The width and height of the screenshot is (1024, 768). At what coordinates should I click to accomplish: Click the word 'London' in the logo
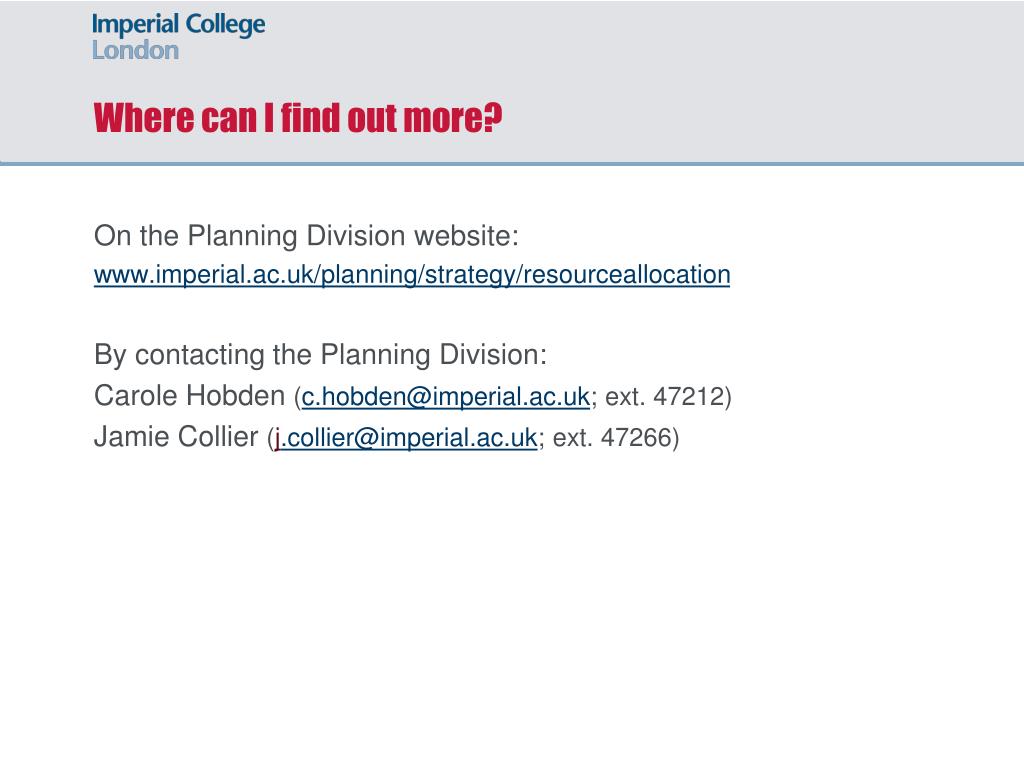click(135, 51)
